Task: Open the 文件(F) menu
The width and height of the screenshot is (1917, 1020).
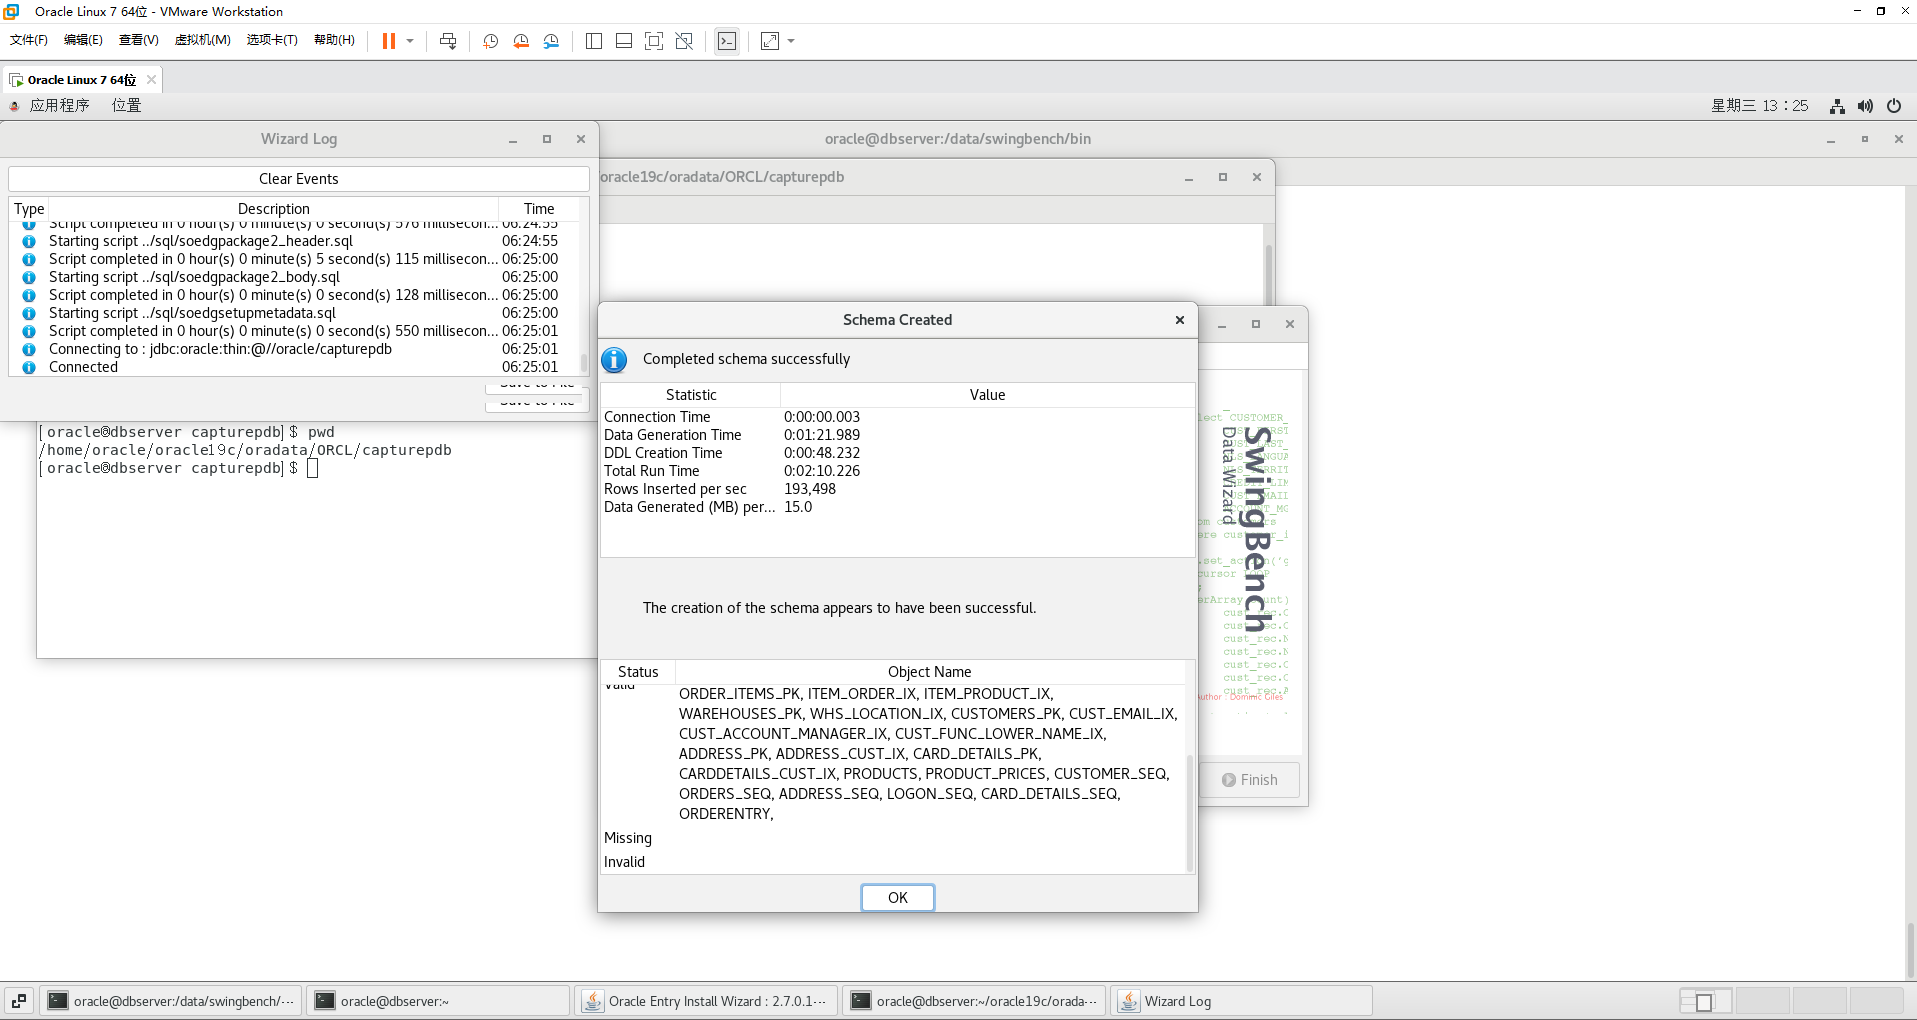Action: point(29,40)
